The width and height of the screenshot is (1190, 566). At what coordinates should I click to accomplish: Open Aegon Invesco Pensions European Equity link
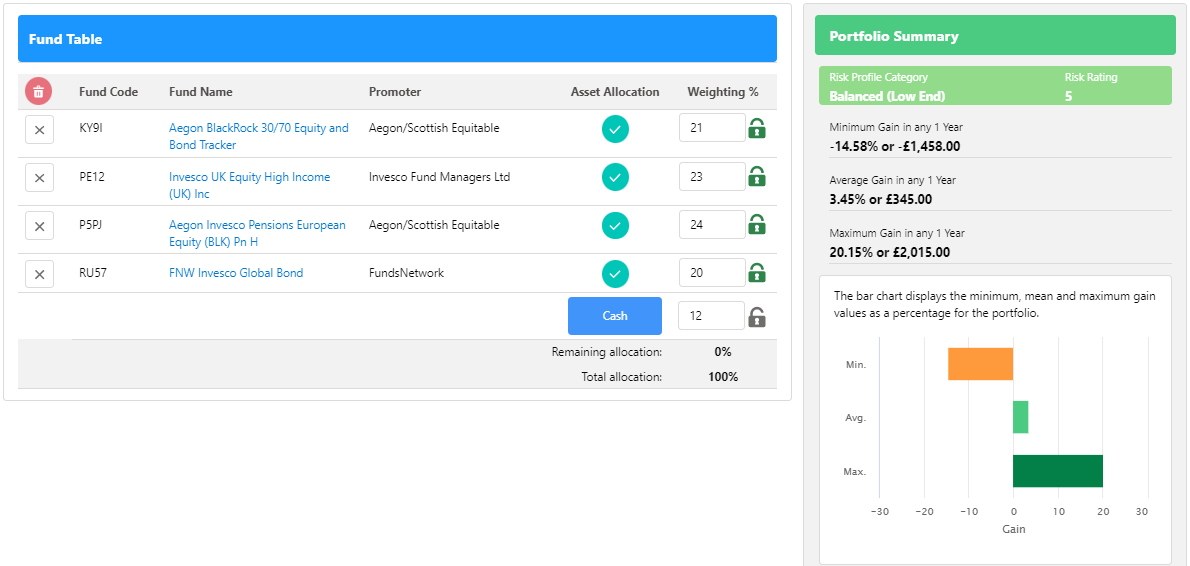257,234
